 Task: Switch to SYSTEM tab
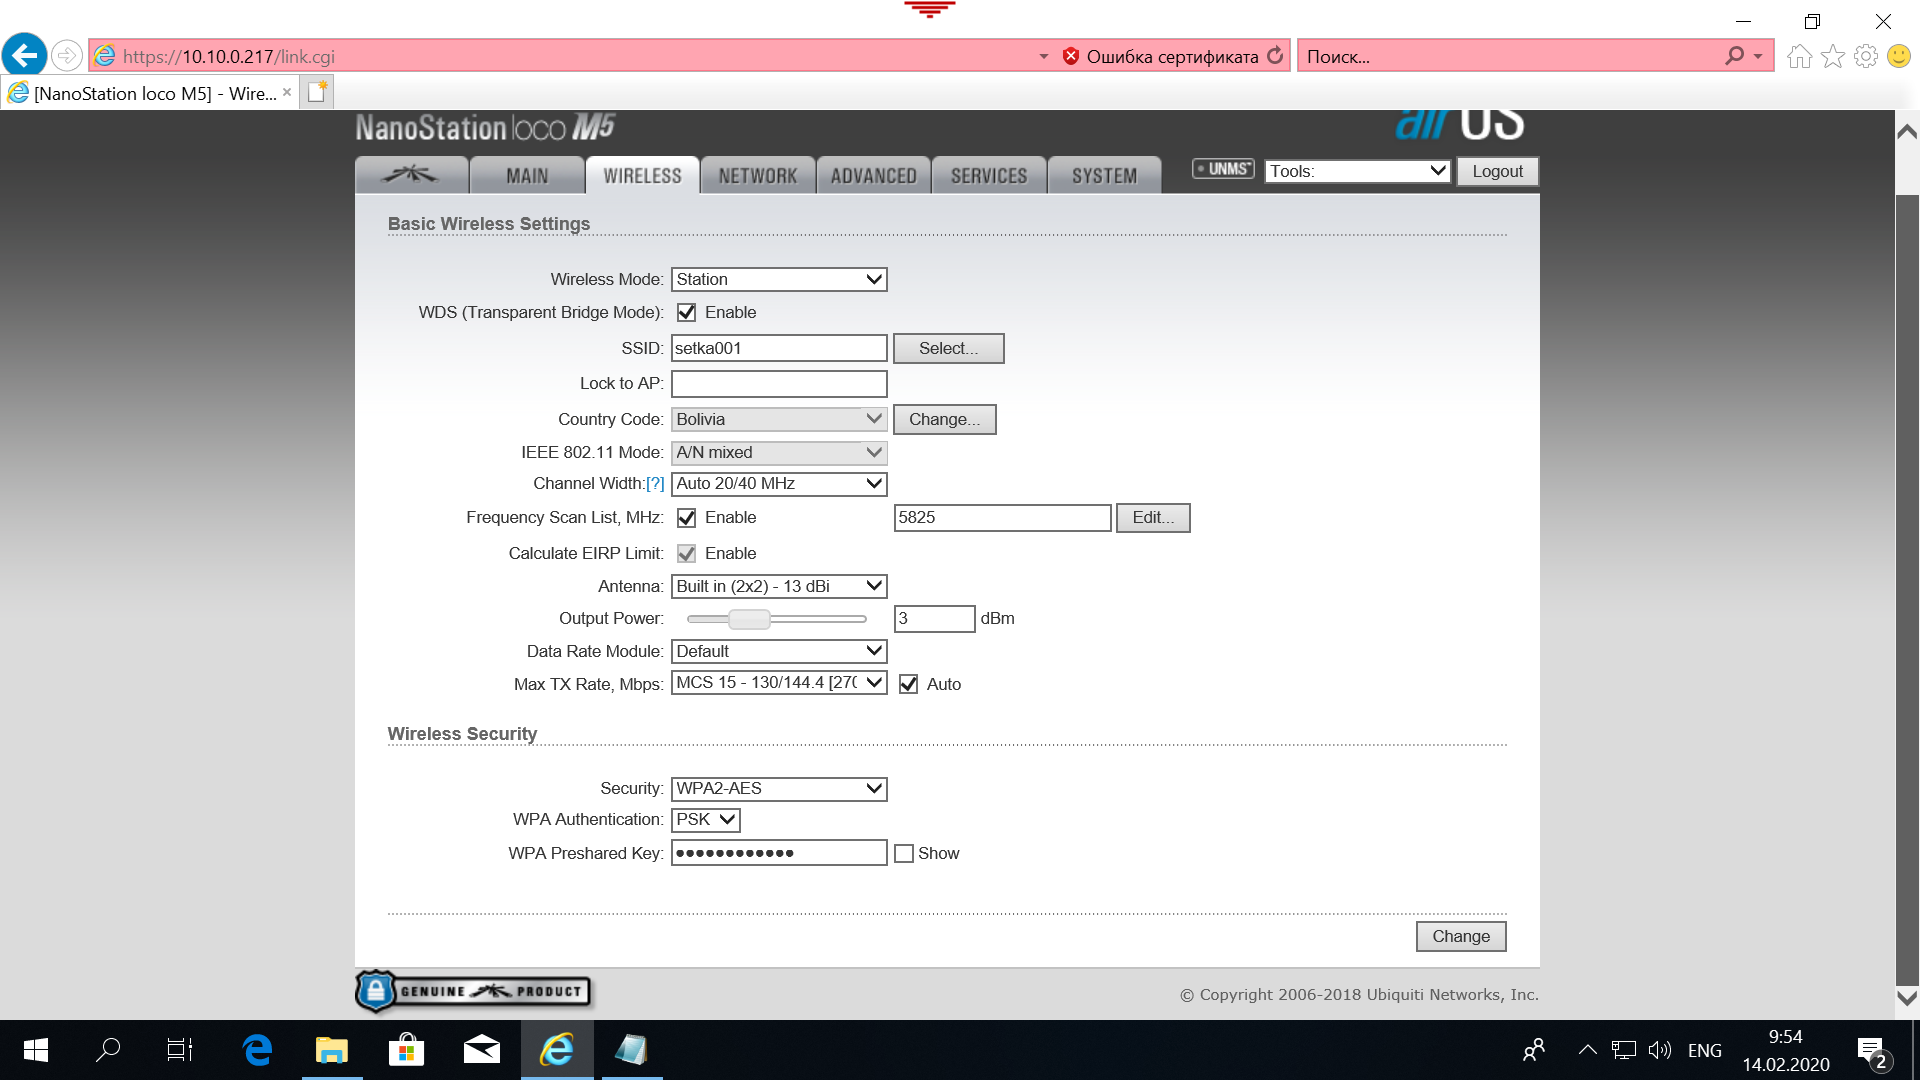coord(1104,176)
